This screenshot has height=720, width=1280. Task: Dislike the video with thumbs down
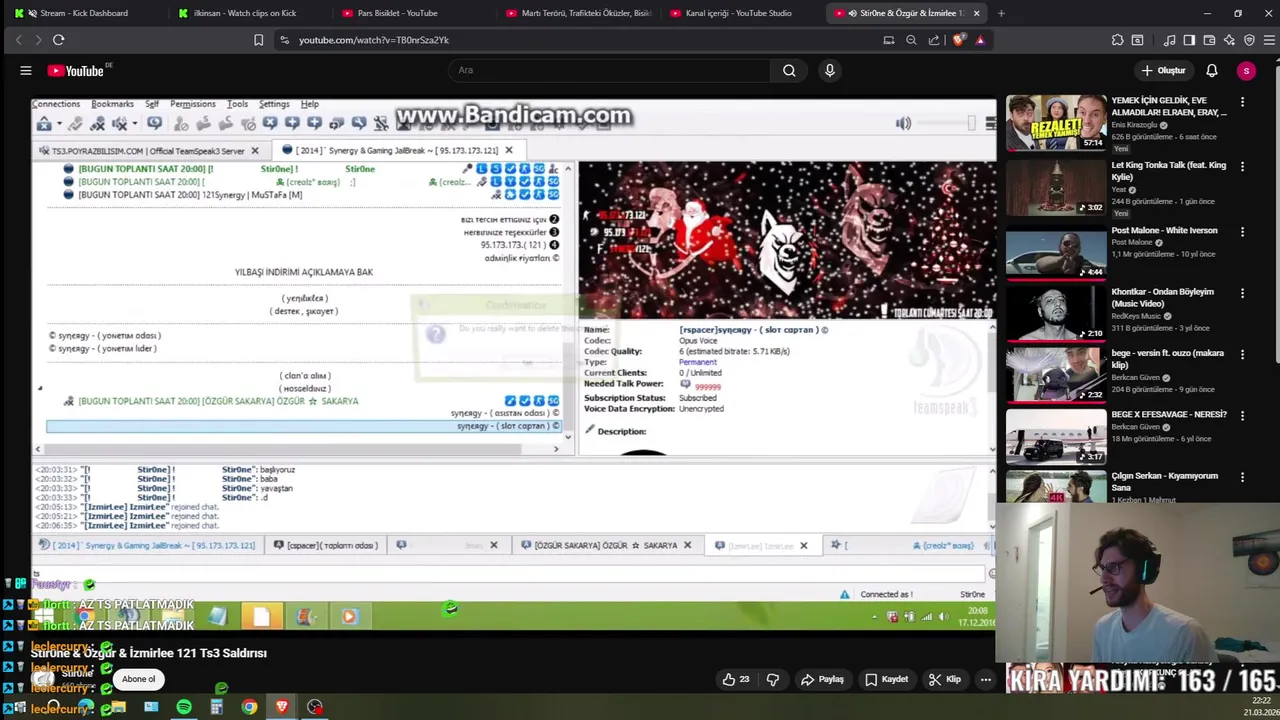pyautogui.click(x=772, y=679)
